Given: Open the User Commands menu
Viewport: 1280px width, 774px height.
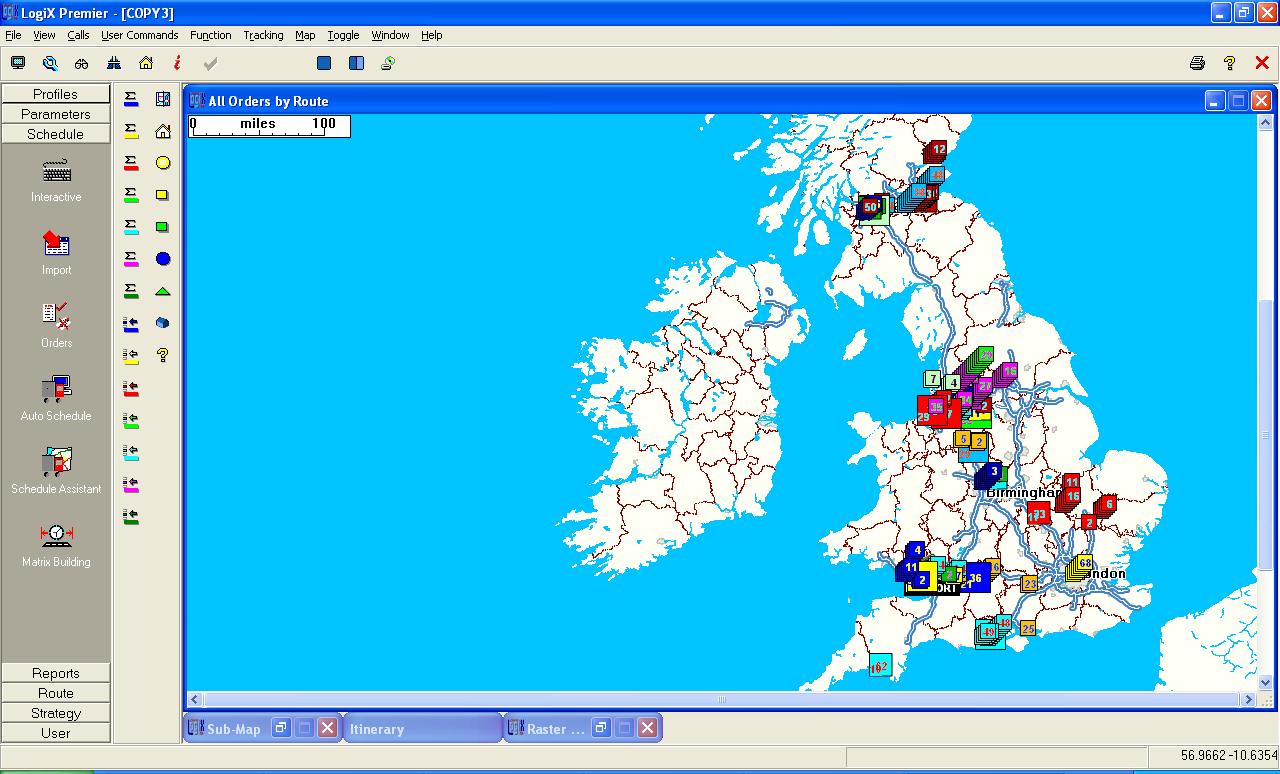Looking at the screenshot, I should tap(139, 35).
